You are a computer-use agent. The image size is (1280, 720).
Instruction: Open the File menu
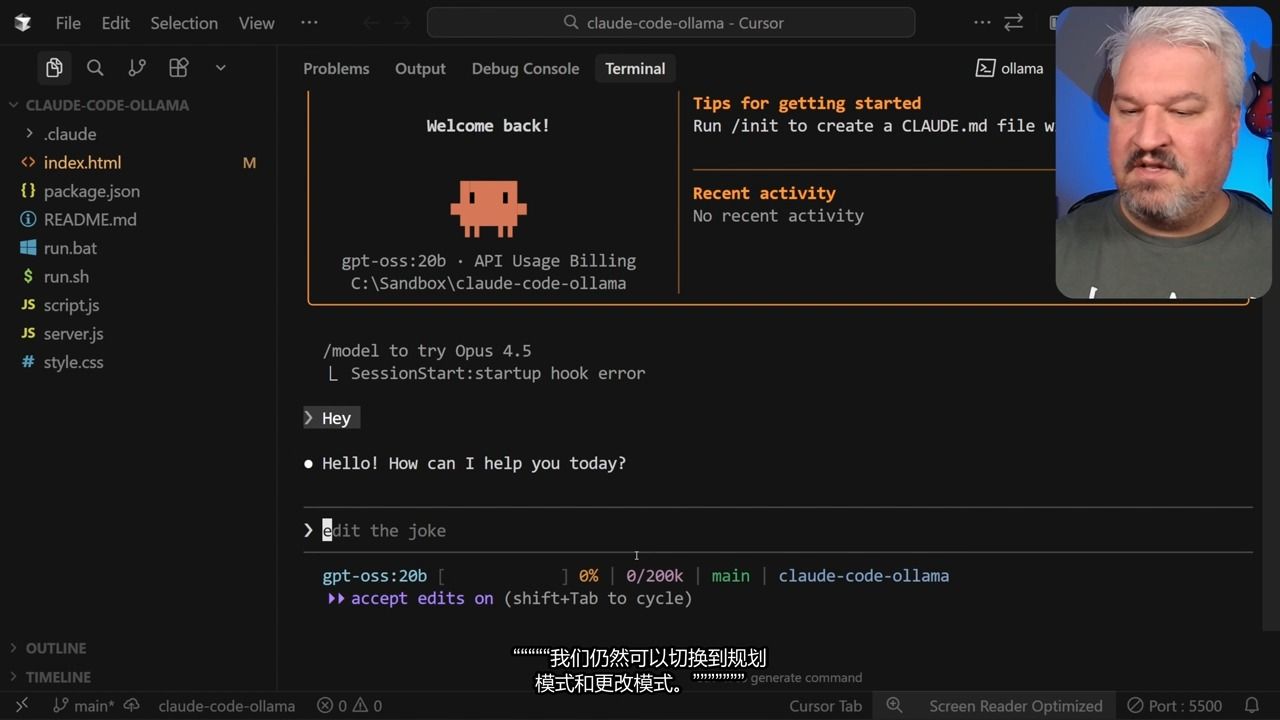[68, 23]
